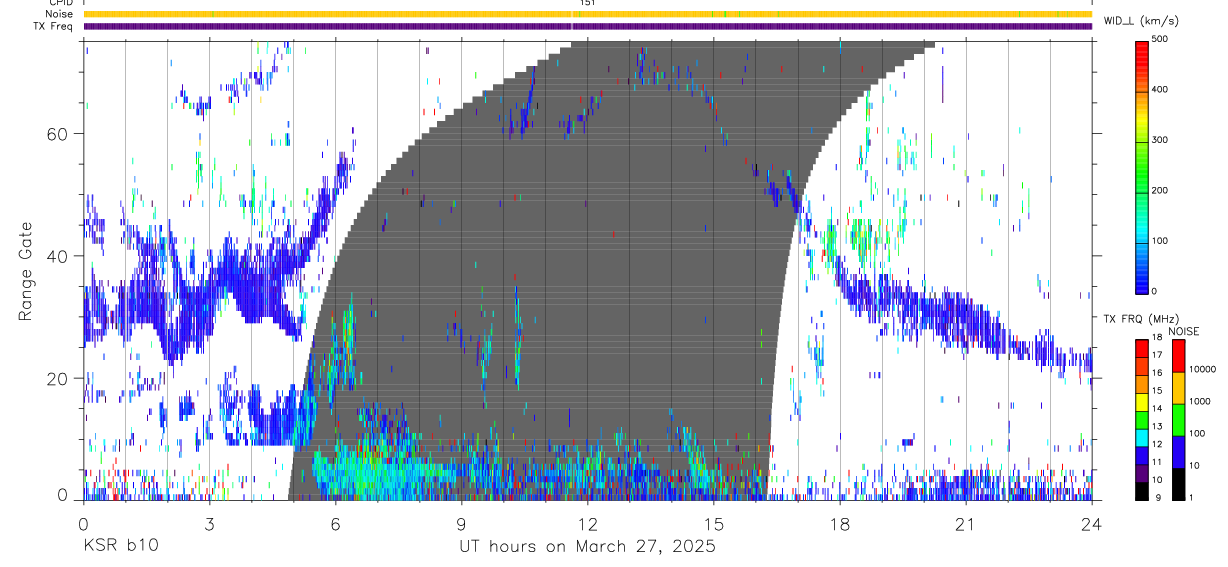
Task: Pick the yellow segment of TX FRQ bar
Action: coord(1142,402)
